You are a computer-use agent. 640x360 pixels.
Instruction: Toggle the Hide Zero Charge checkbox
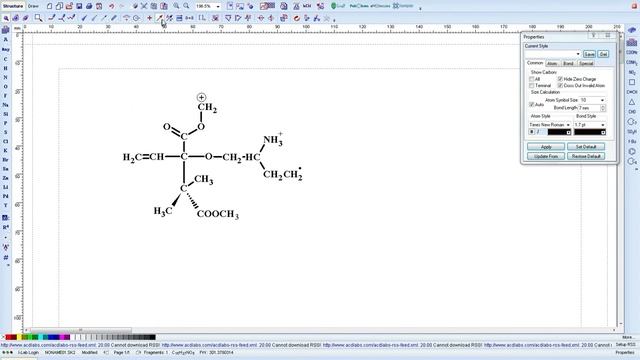tap(560, 79)
